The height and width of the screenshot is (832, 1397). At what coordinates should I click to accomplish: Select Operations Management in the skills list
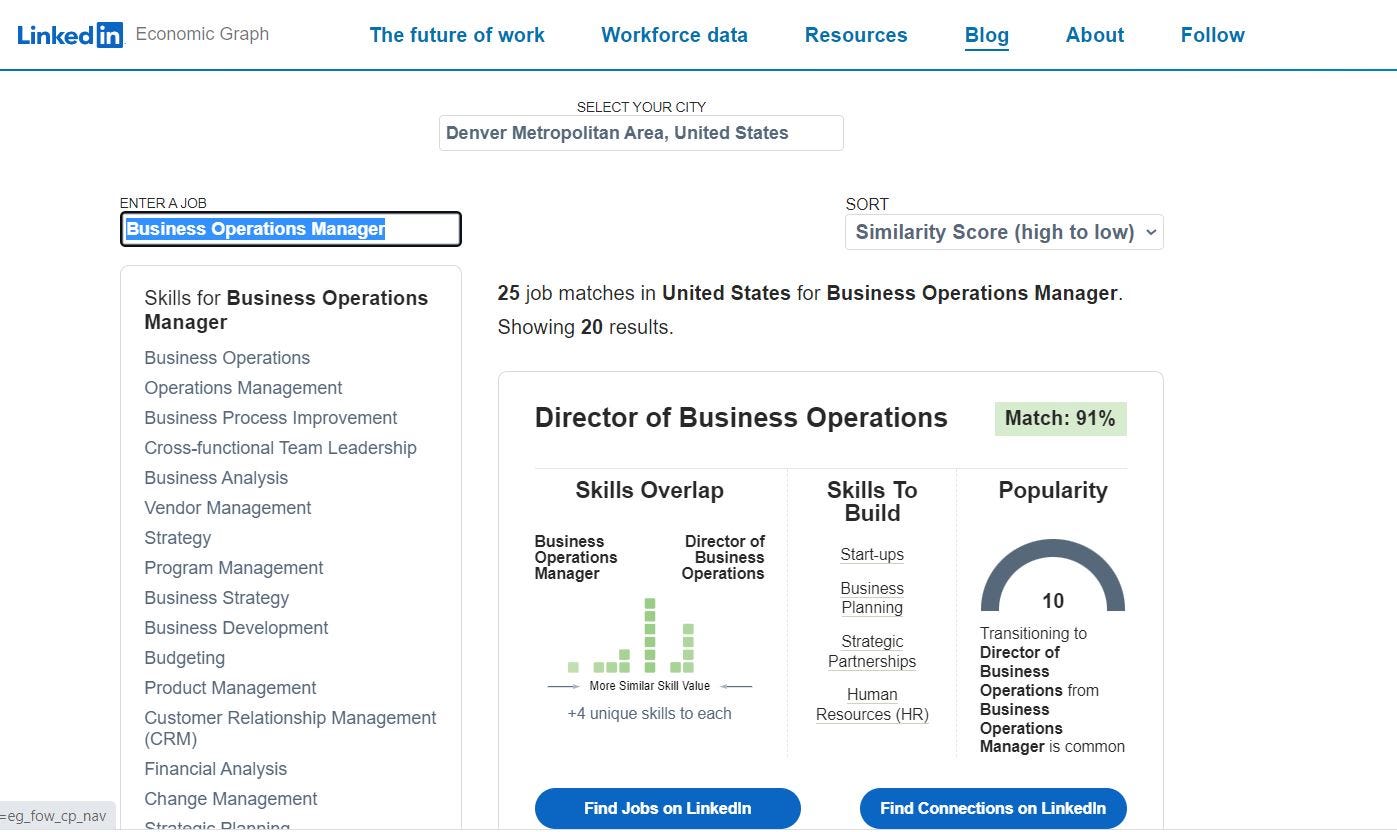(x=243, y=388)
